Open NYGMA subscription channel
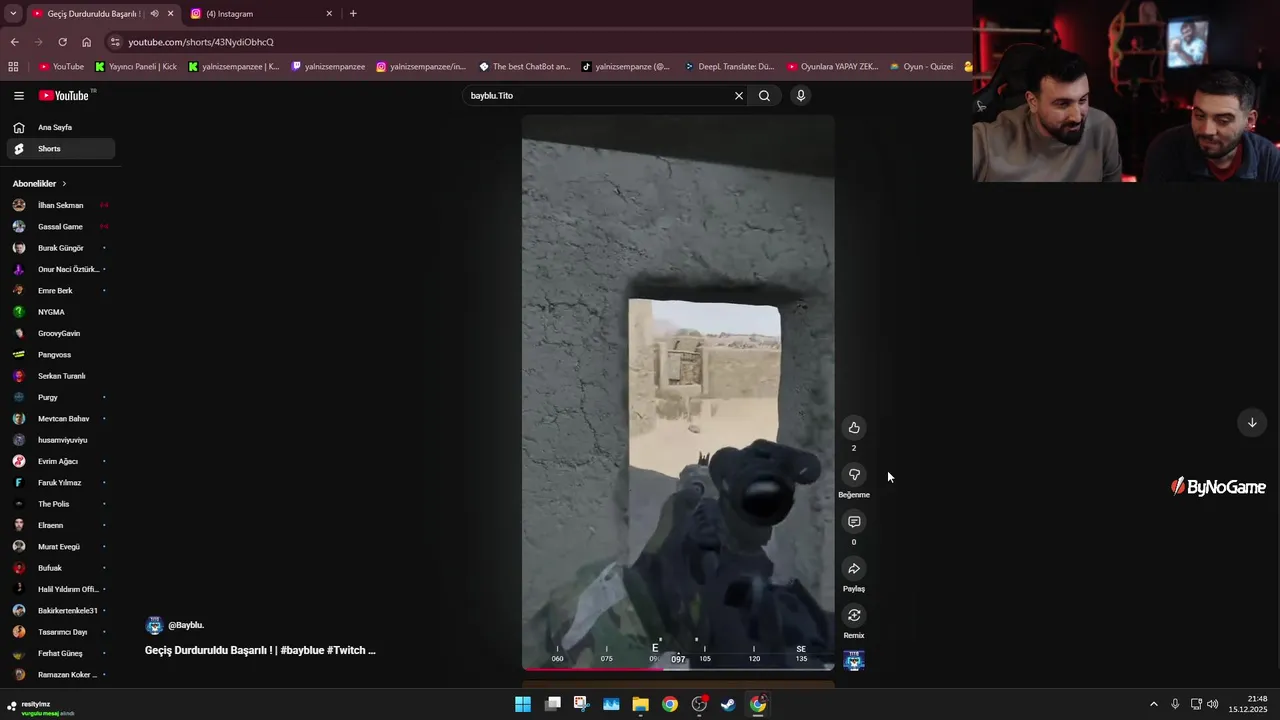 coord(61,312)
